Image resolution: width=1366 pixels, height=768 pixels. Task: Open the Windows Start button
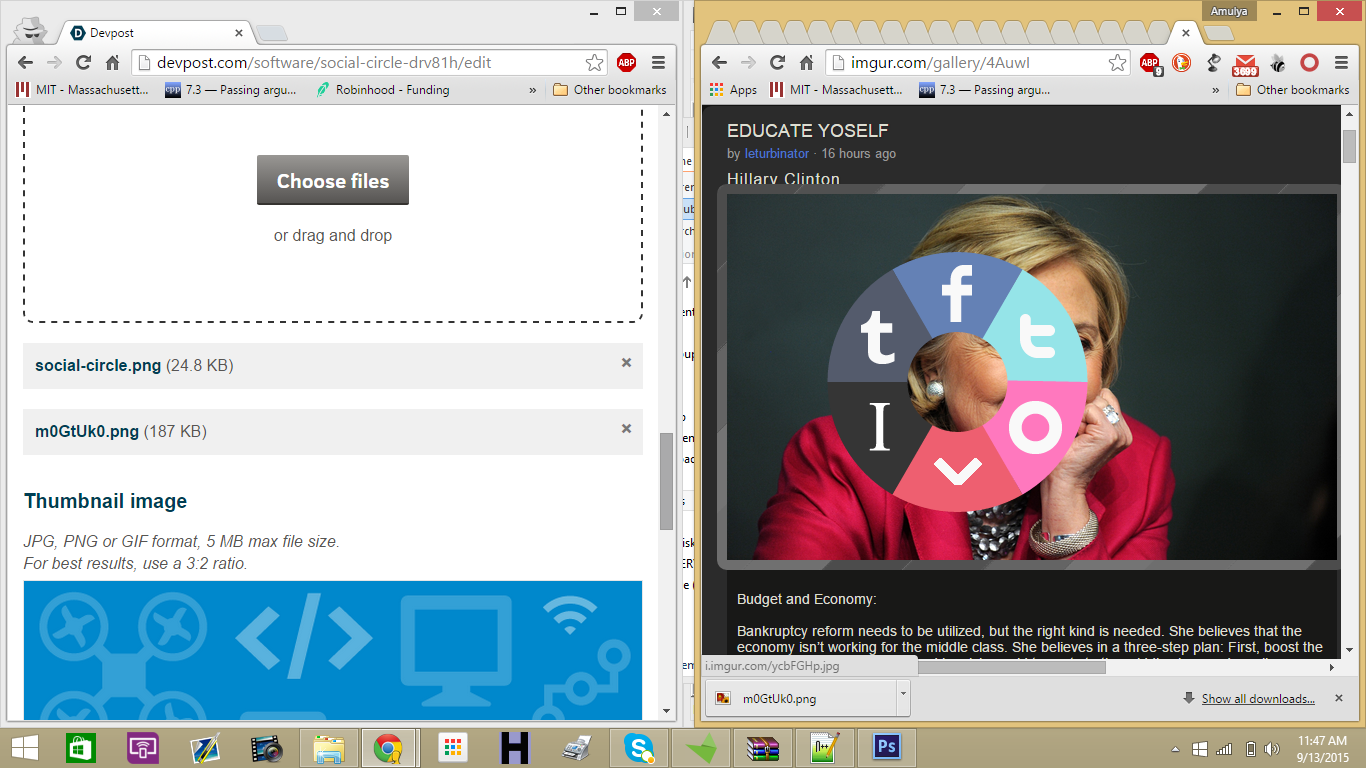25,748
